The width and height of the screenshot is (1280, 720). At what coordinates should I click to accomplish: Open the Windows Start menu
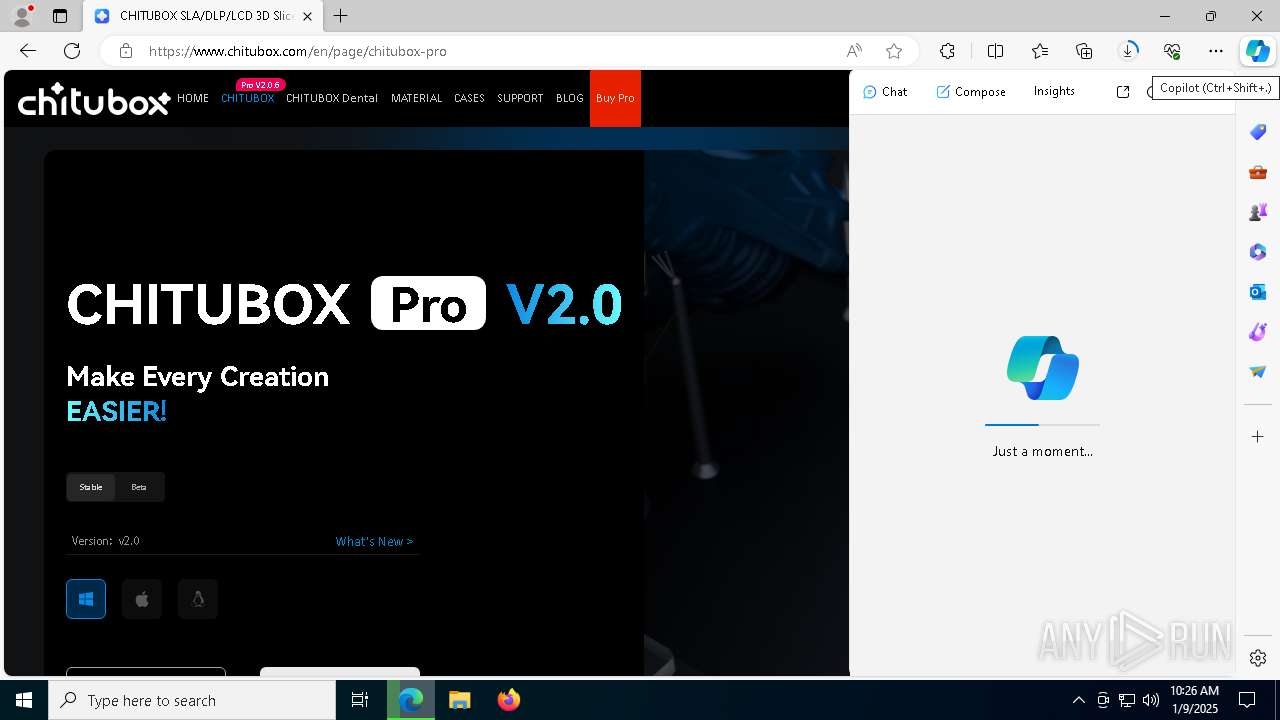[24, 700]
